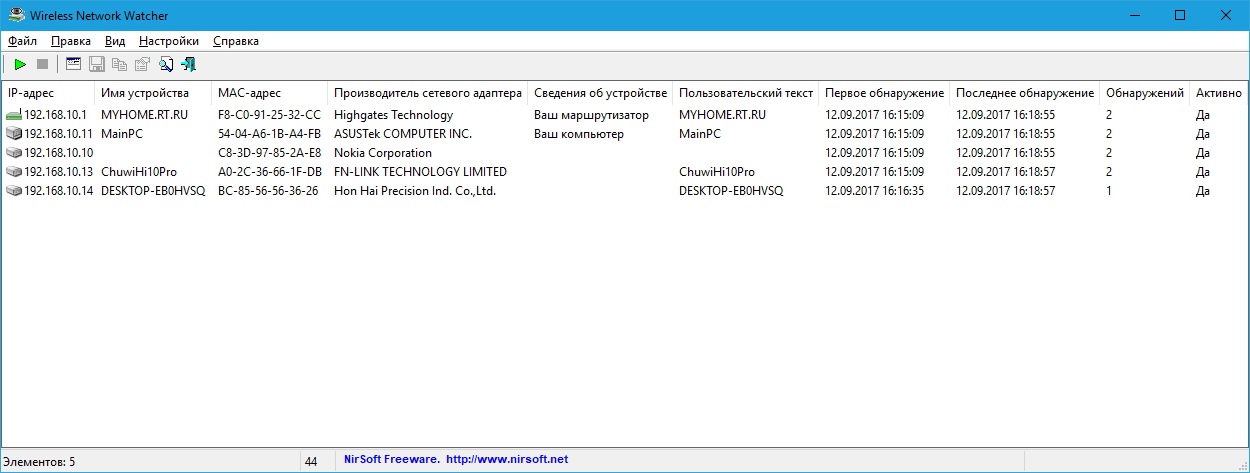Image resolution: width=1250 pixels, height=473 pixels.
Task: Click the Элементов: 5 status bar entry
Action: click(x=39, y=462)
